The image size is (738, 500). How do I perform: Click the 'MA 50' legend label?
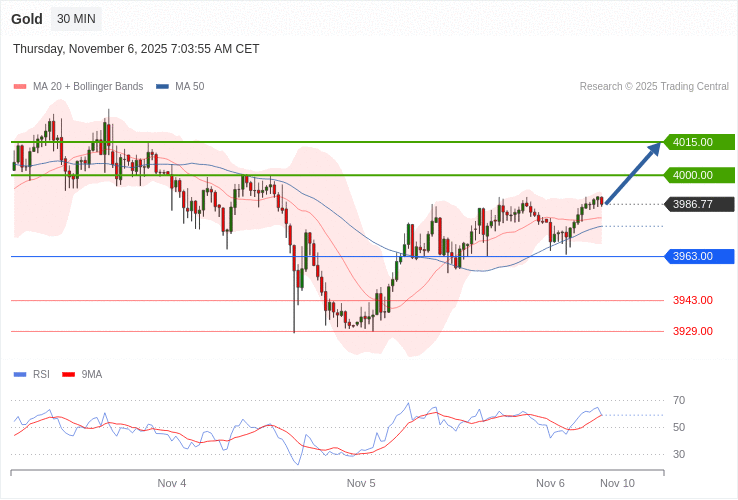tap(190, 87)
